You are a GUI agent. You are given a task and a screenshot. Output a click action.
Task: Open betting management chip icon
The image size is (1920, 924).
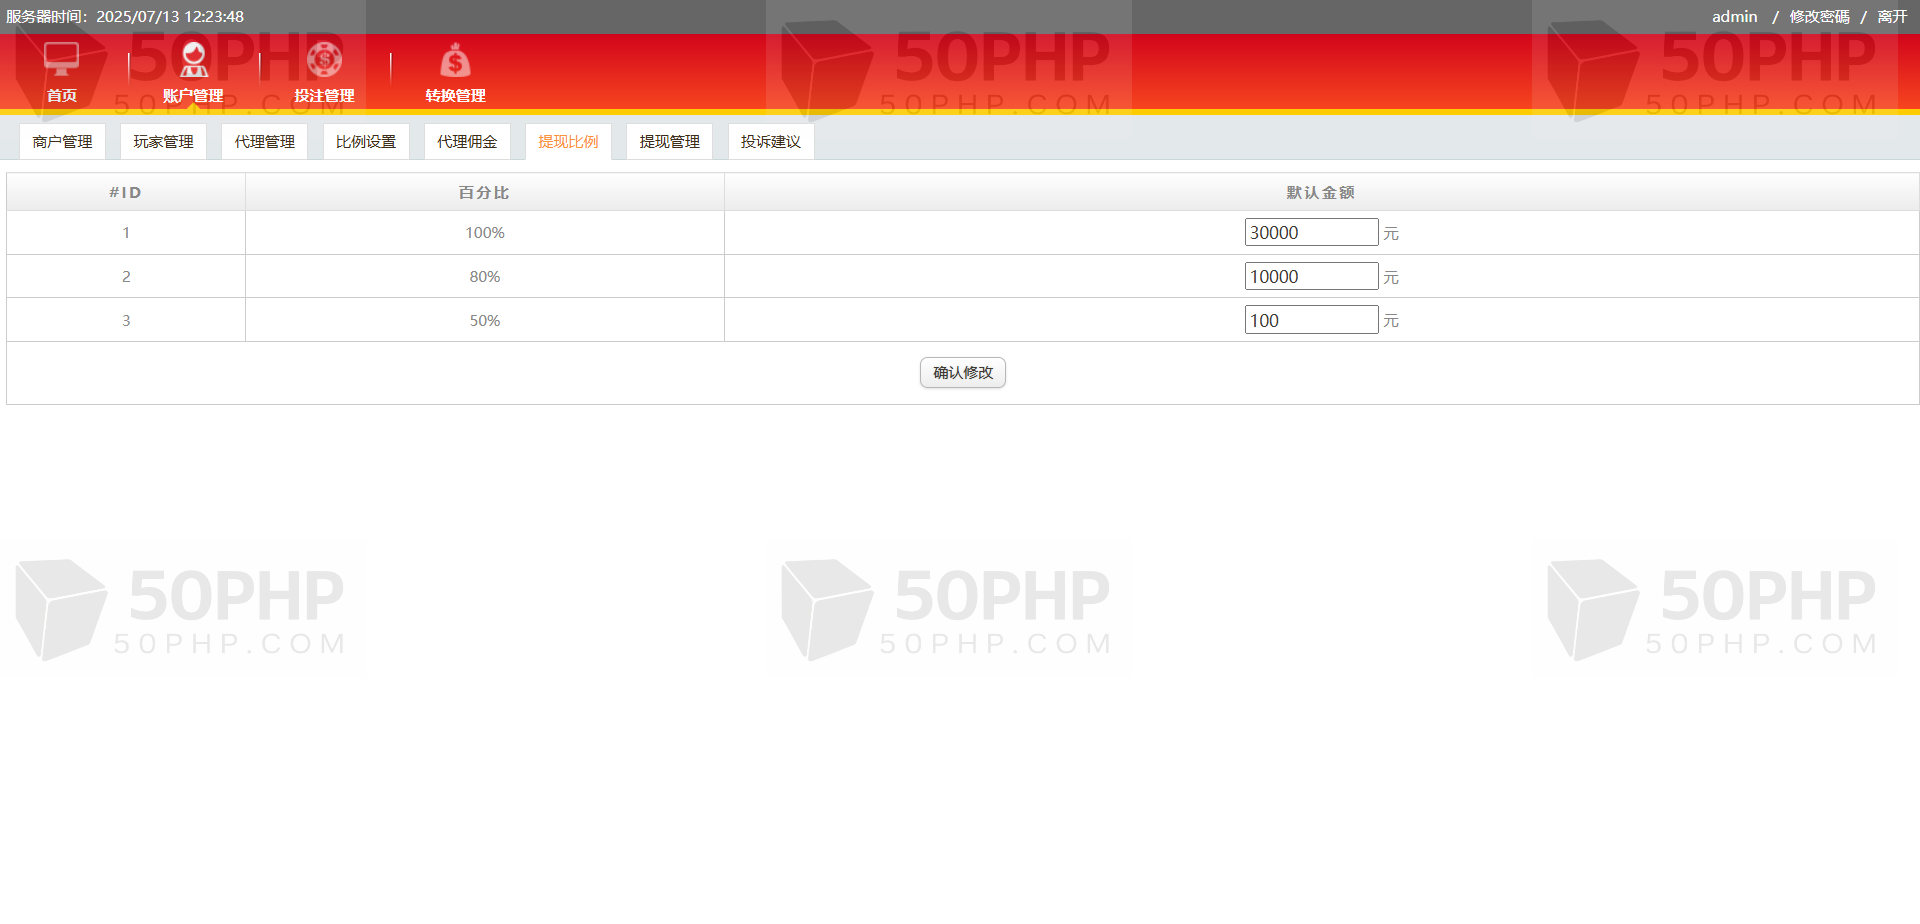pos(324,60)
